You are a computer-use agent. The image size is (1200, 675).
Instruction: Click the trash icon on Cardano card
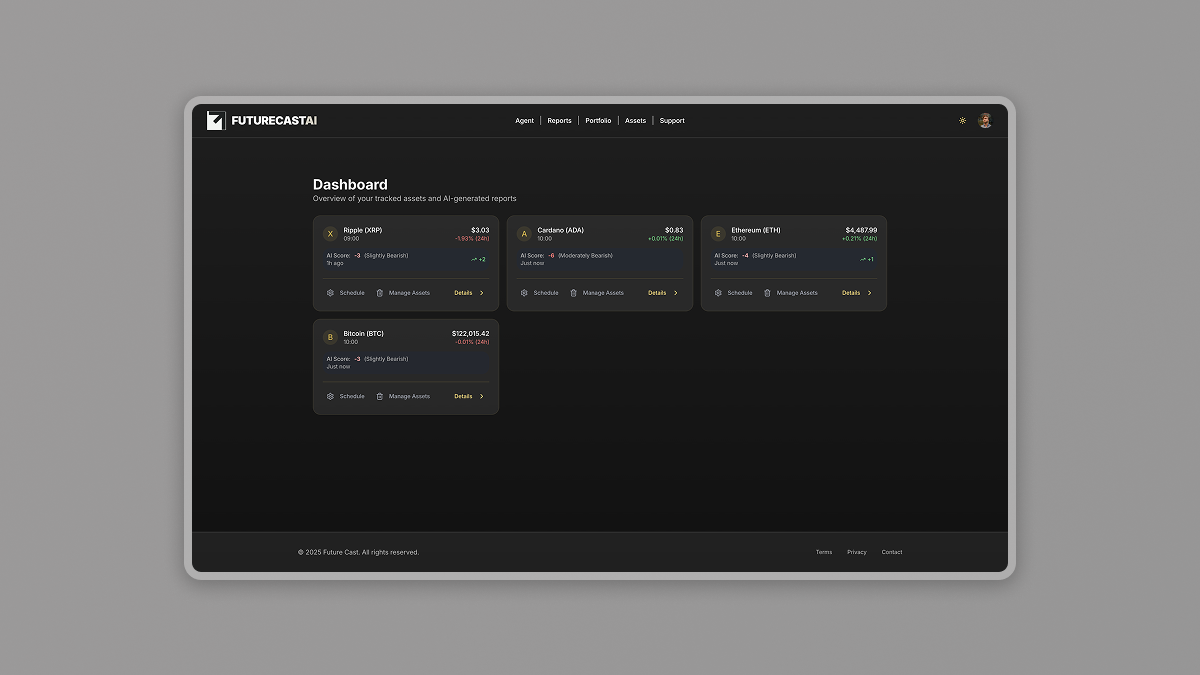click(x=573, y=293)
